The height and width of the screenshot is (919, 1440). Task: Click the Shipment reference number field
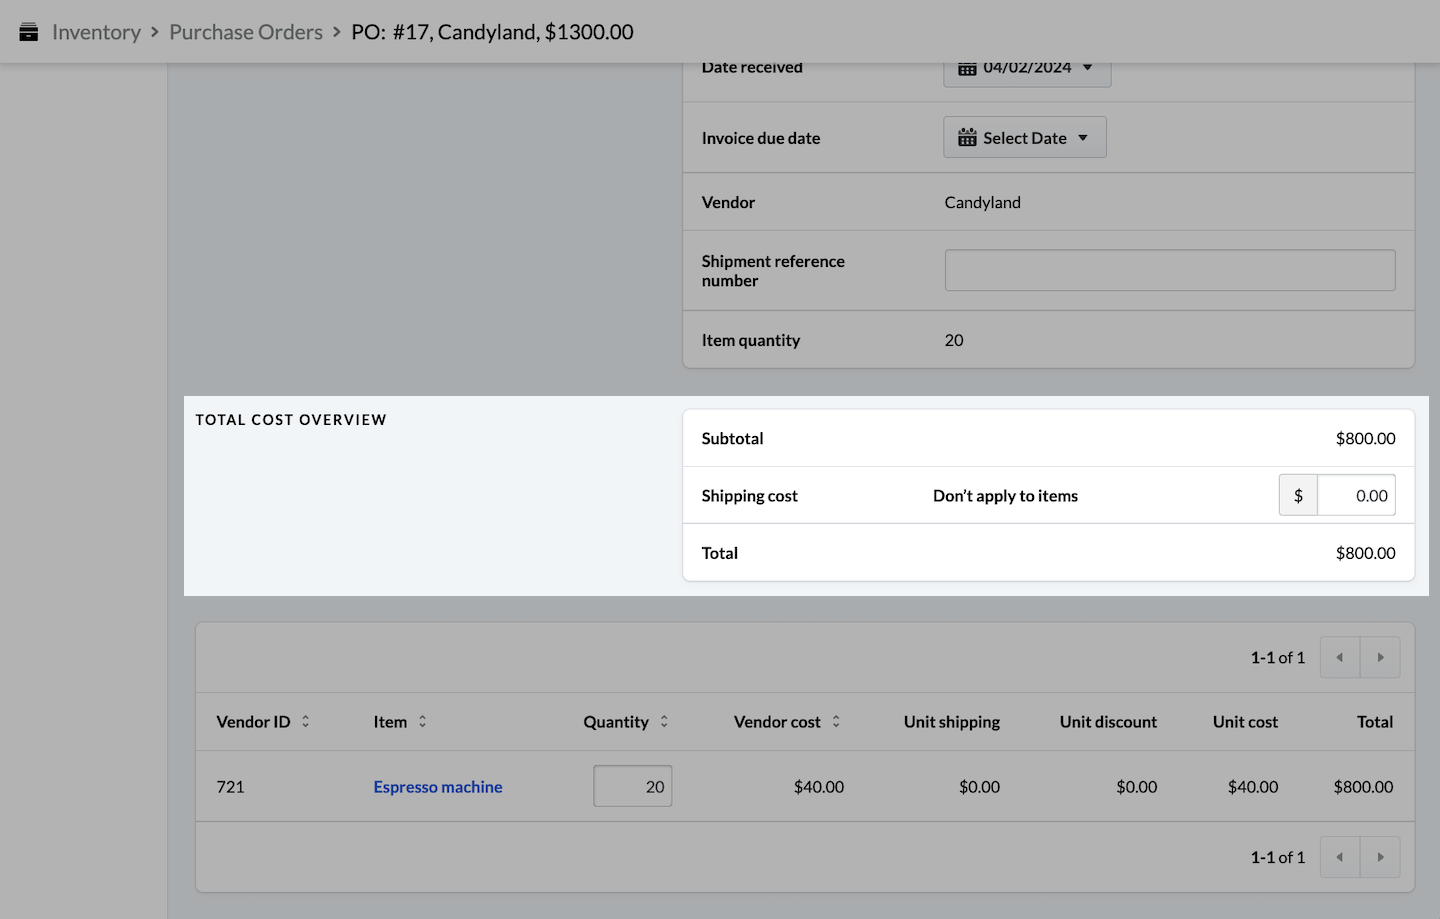click(x=1169, y=270)
